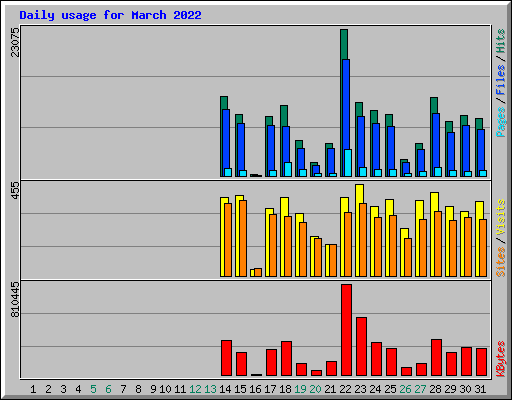Click the blue Files bar for day 28
This screenshot has height=400, width=512.
(x=436, y=140)
